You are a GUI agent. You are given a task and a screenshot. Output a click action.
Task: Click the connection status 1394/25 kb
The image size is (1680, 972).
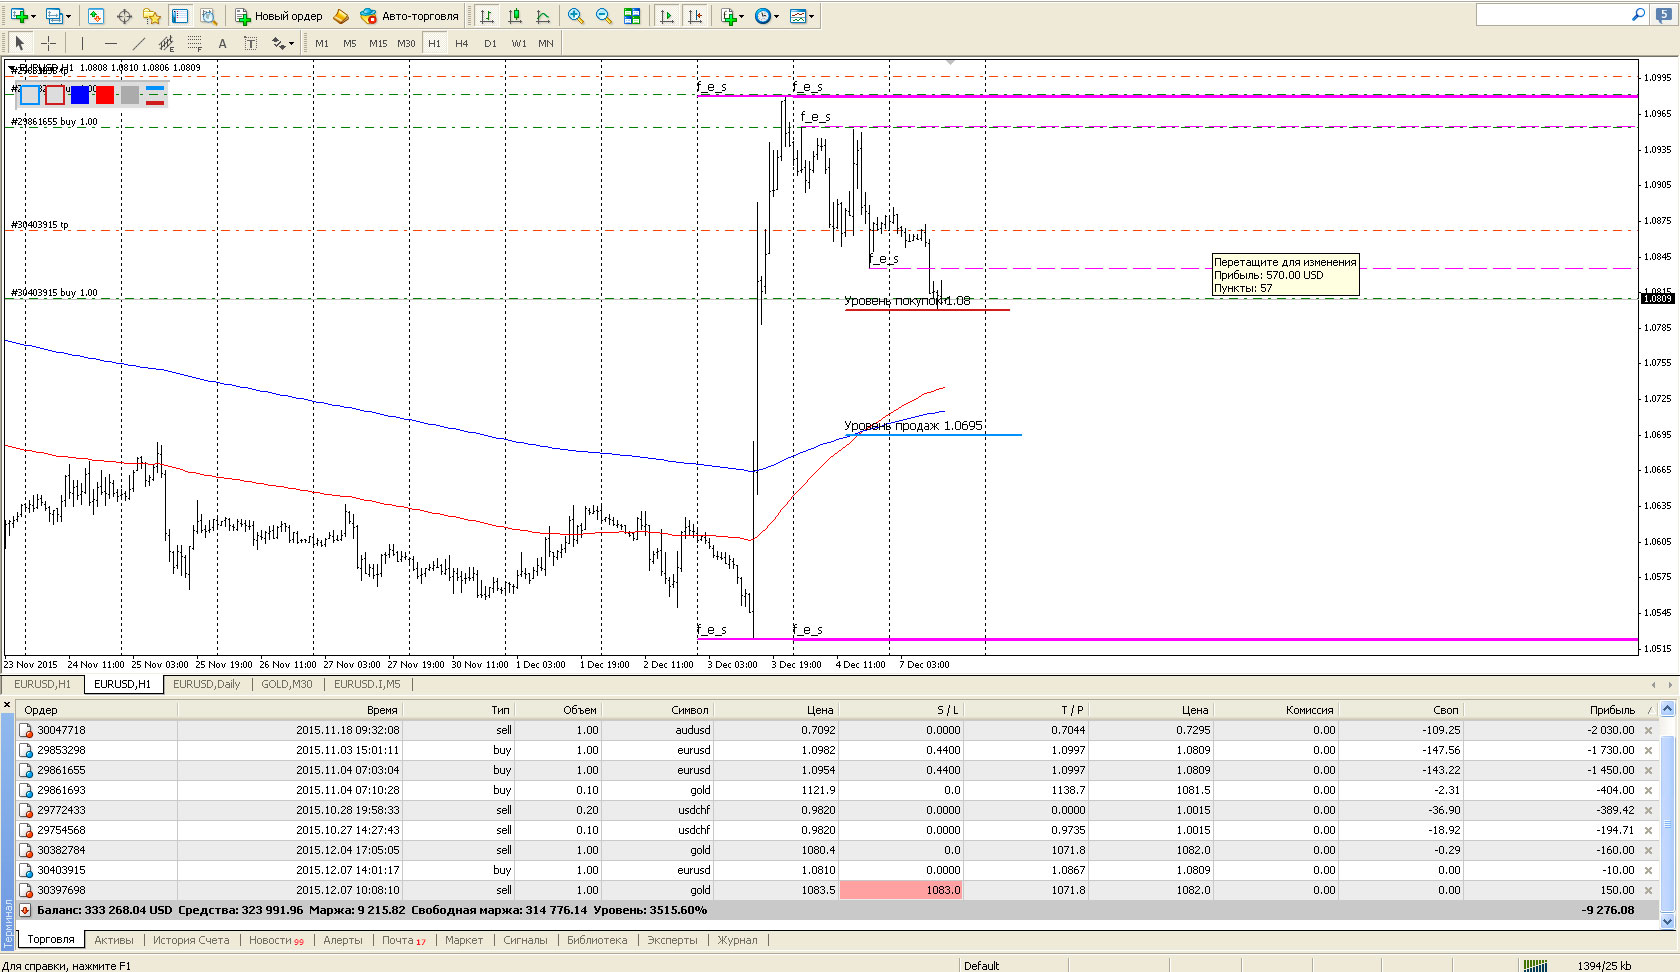coord(1604,965)
